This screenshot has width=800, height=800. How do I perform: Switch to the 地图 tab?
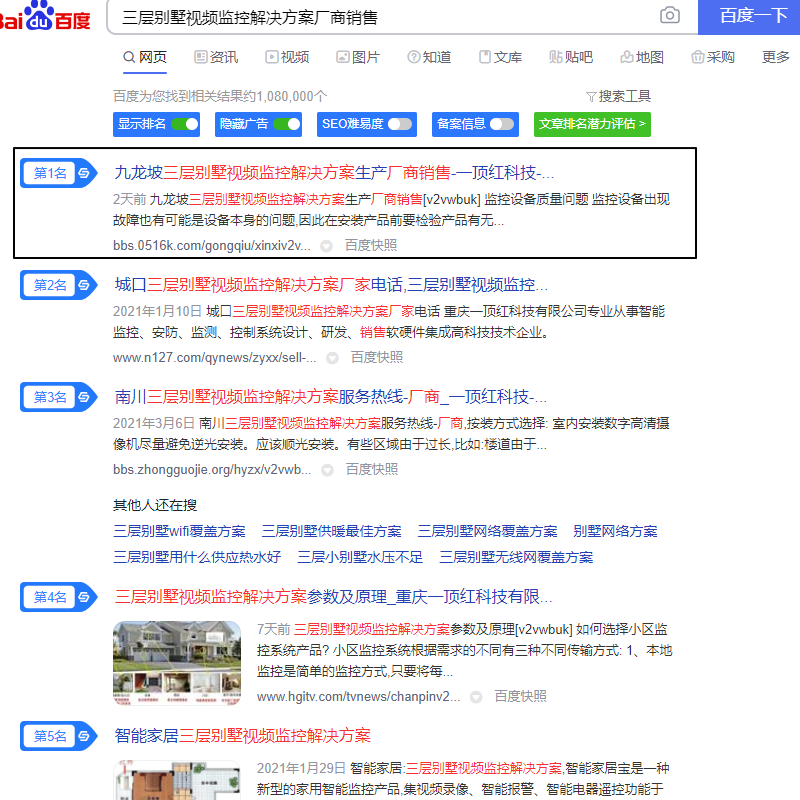(x=642, y=57)
